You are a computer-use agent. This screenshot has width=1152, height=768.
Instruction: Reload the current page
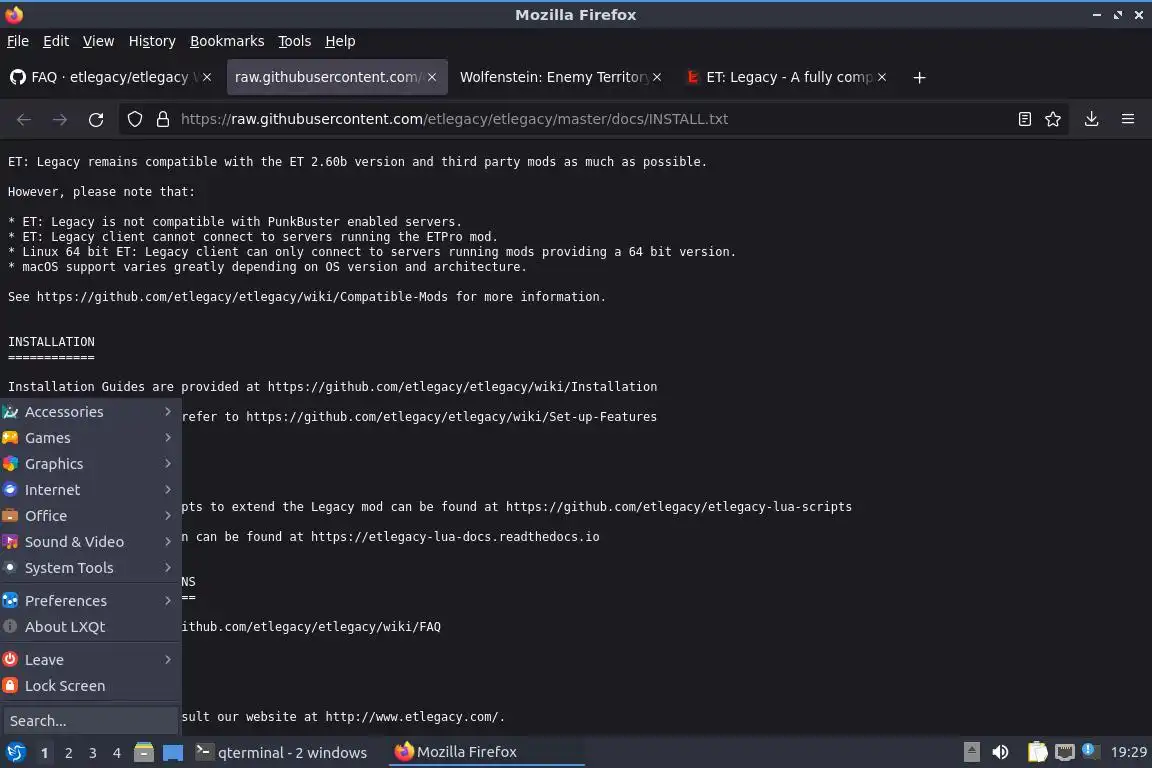(96, 119)
